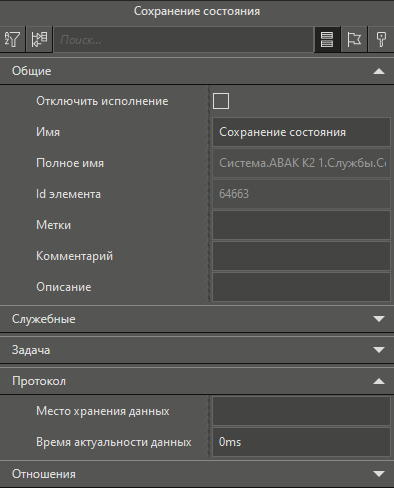Click the key icon in the toolbar
Viewport: 394px width, 488px height.
[x=381, y=39]
